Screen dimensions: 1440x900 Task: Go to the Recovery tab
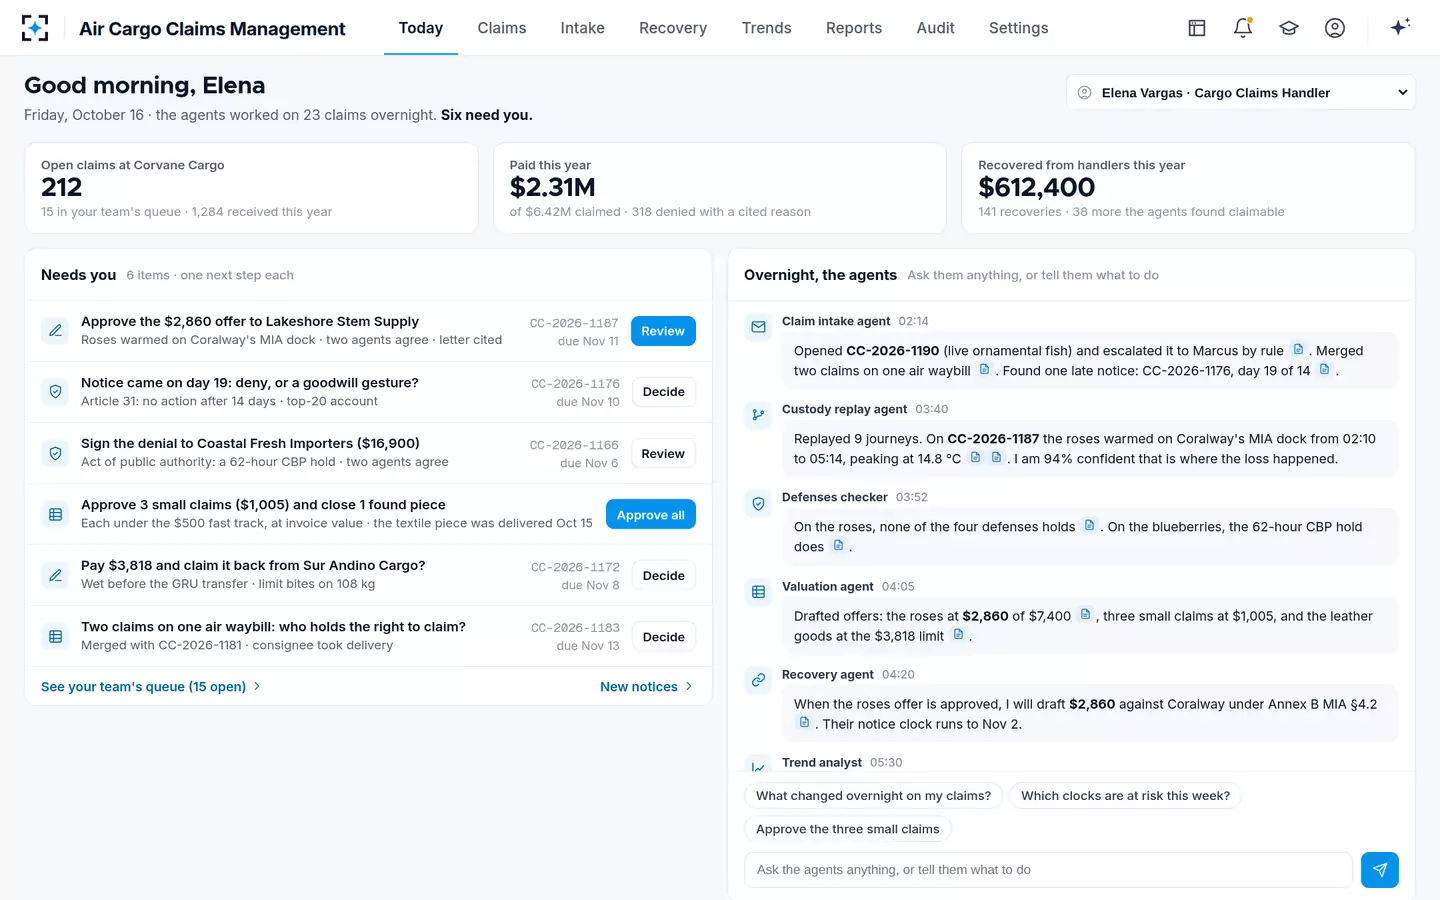click(x=673, y=28)
